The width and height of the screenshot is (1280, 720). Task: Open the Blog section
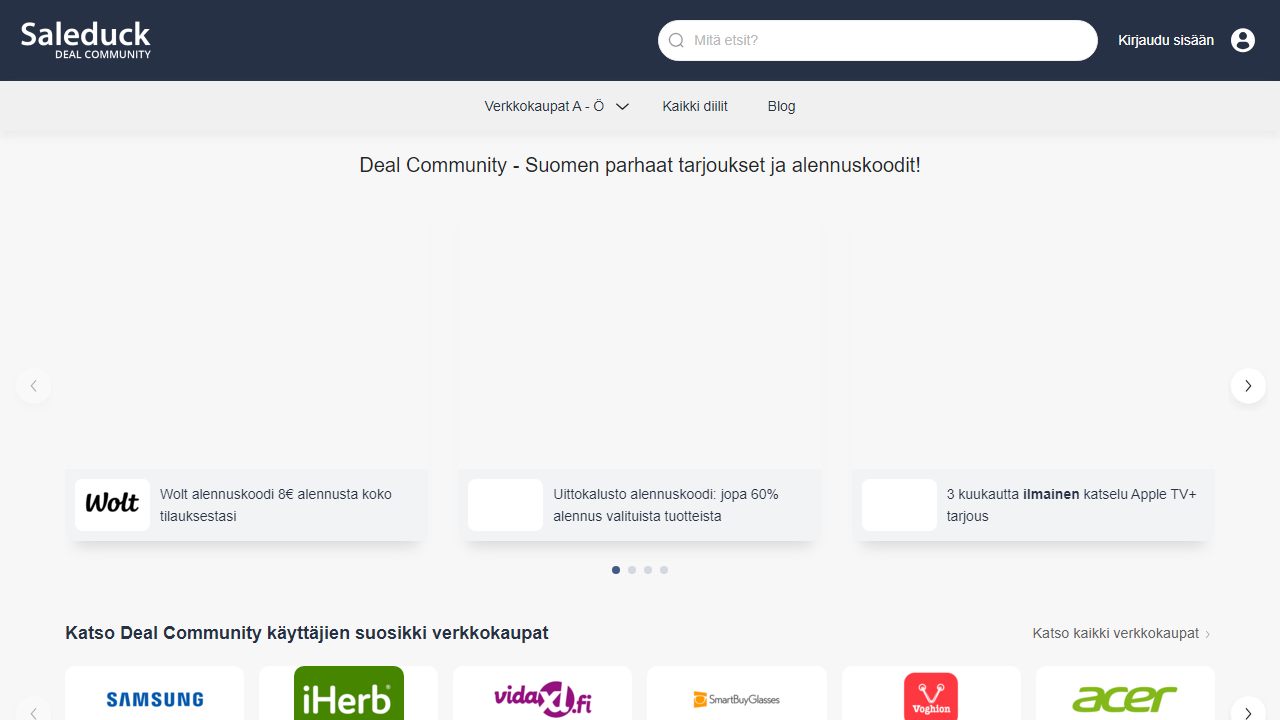781,106
